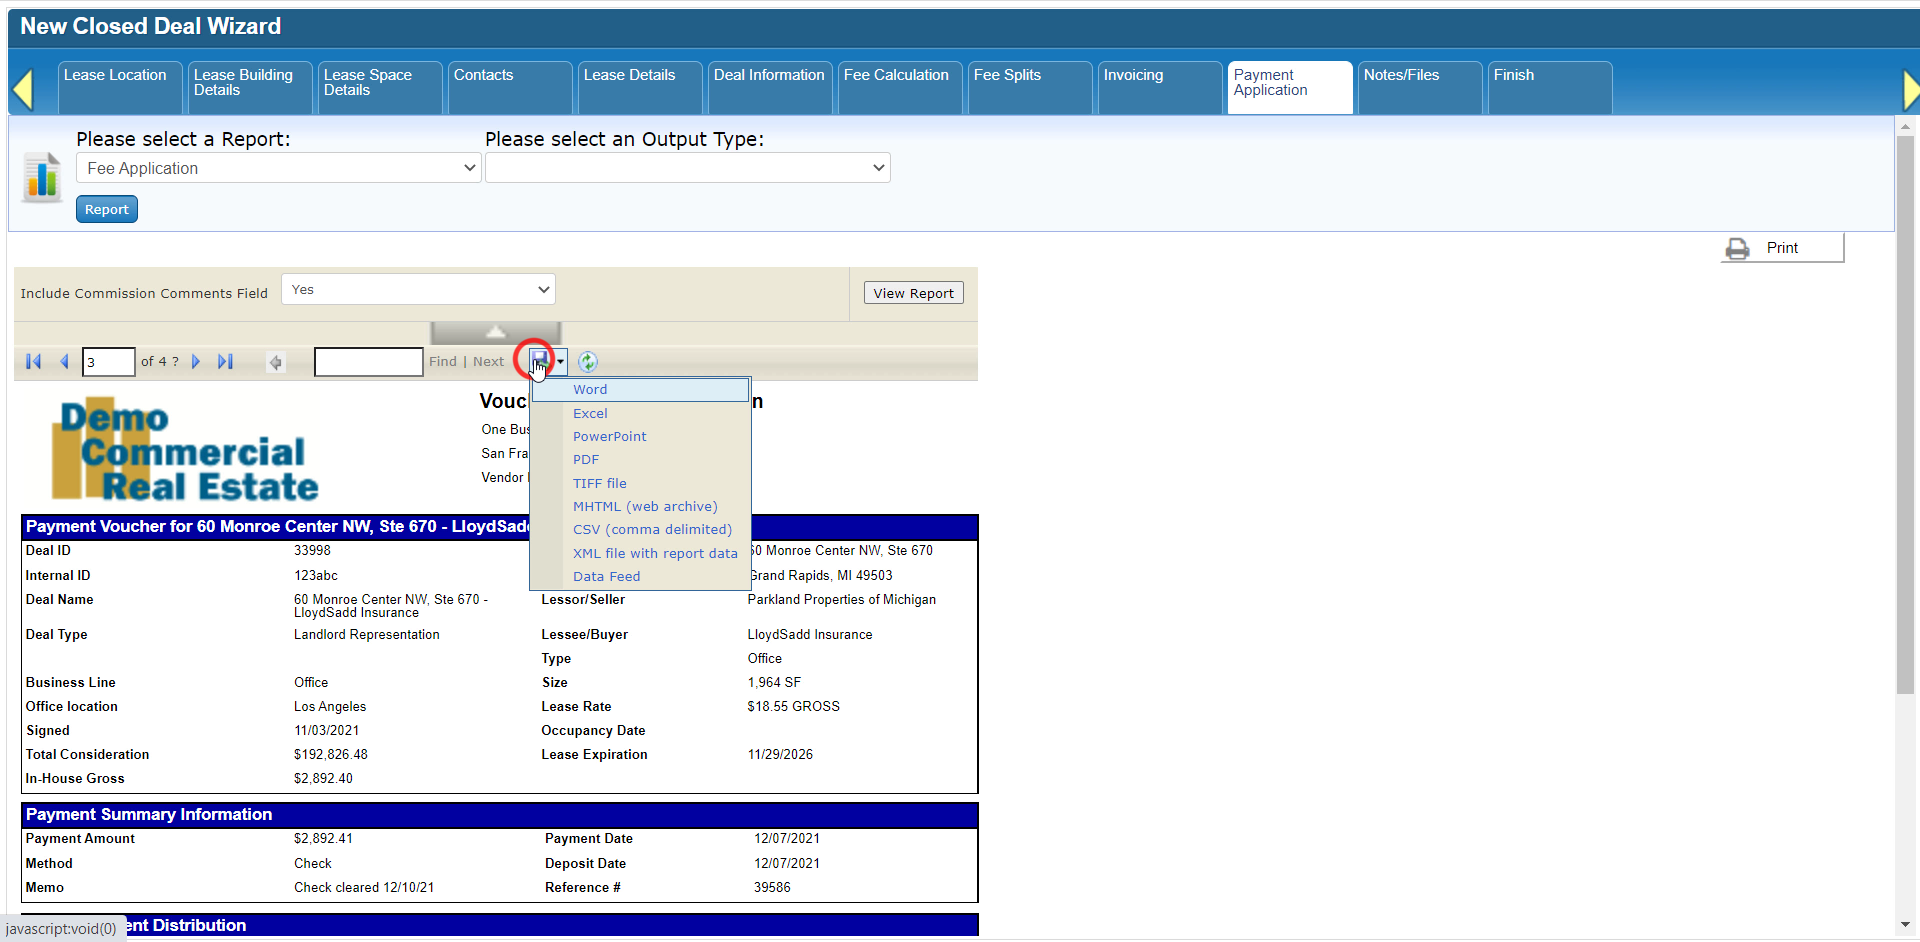1920x942 pixels.
Task: Advance to next report page
Action: coord(196,362)
